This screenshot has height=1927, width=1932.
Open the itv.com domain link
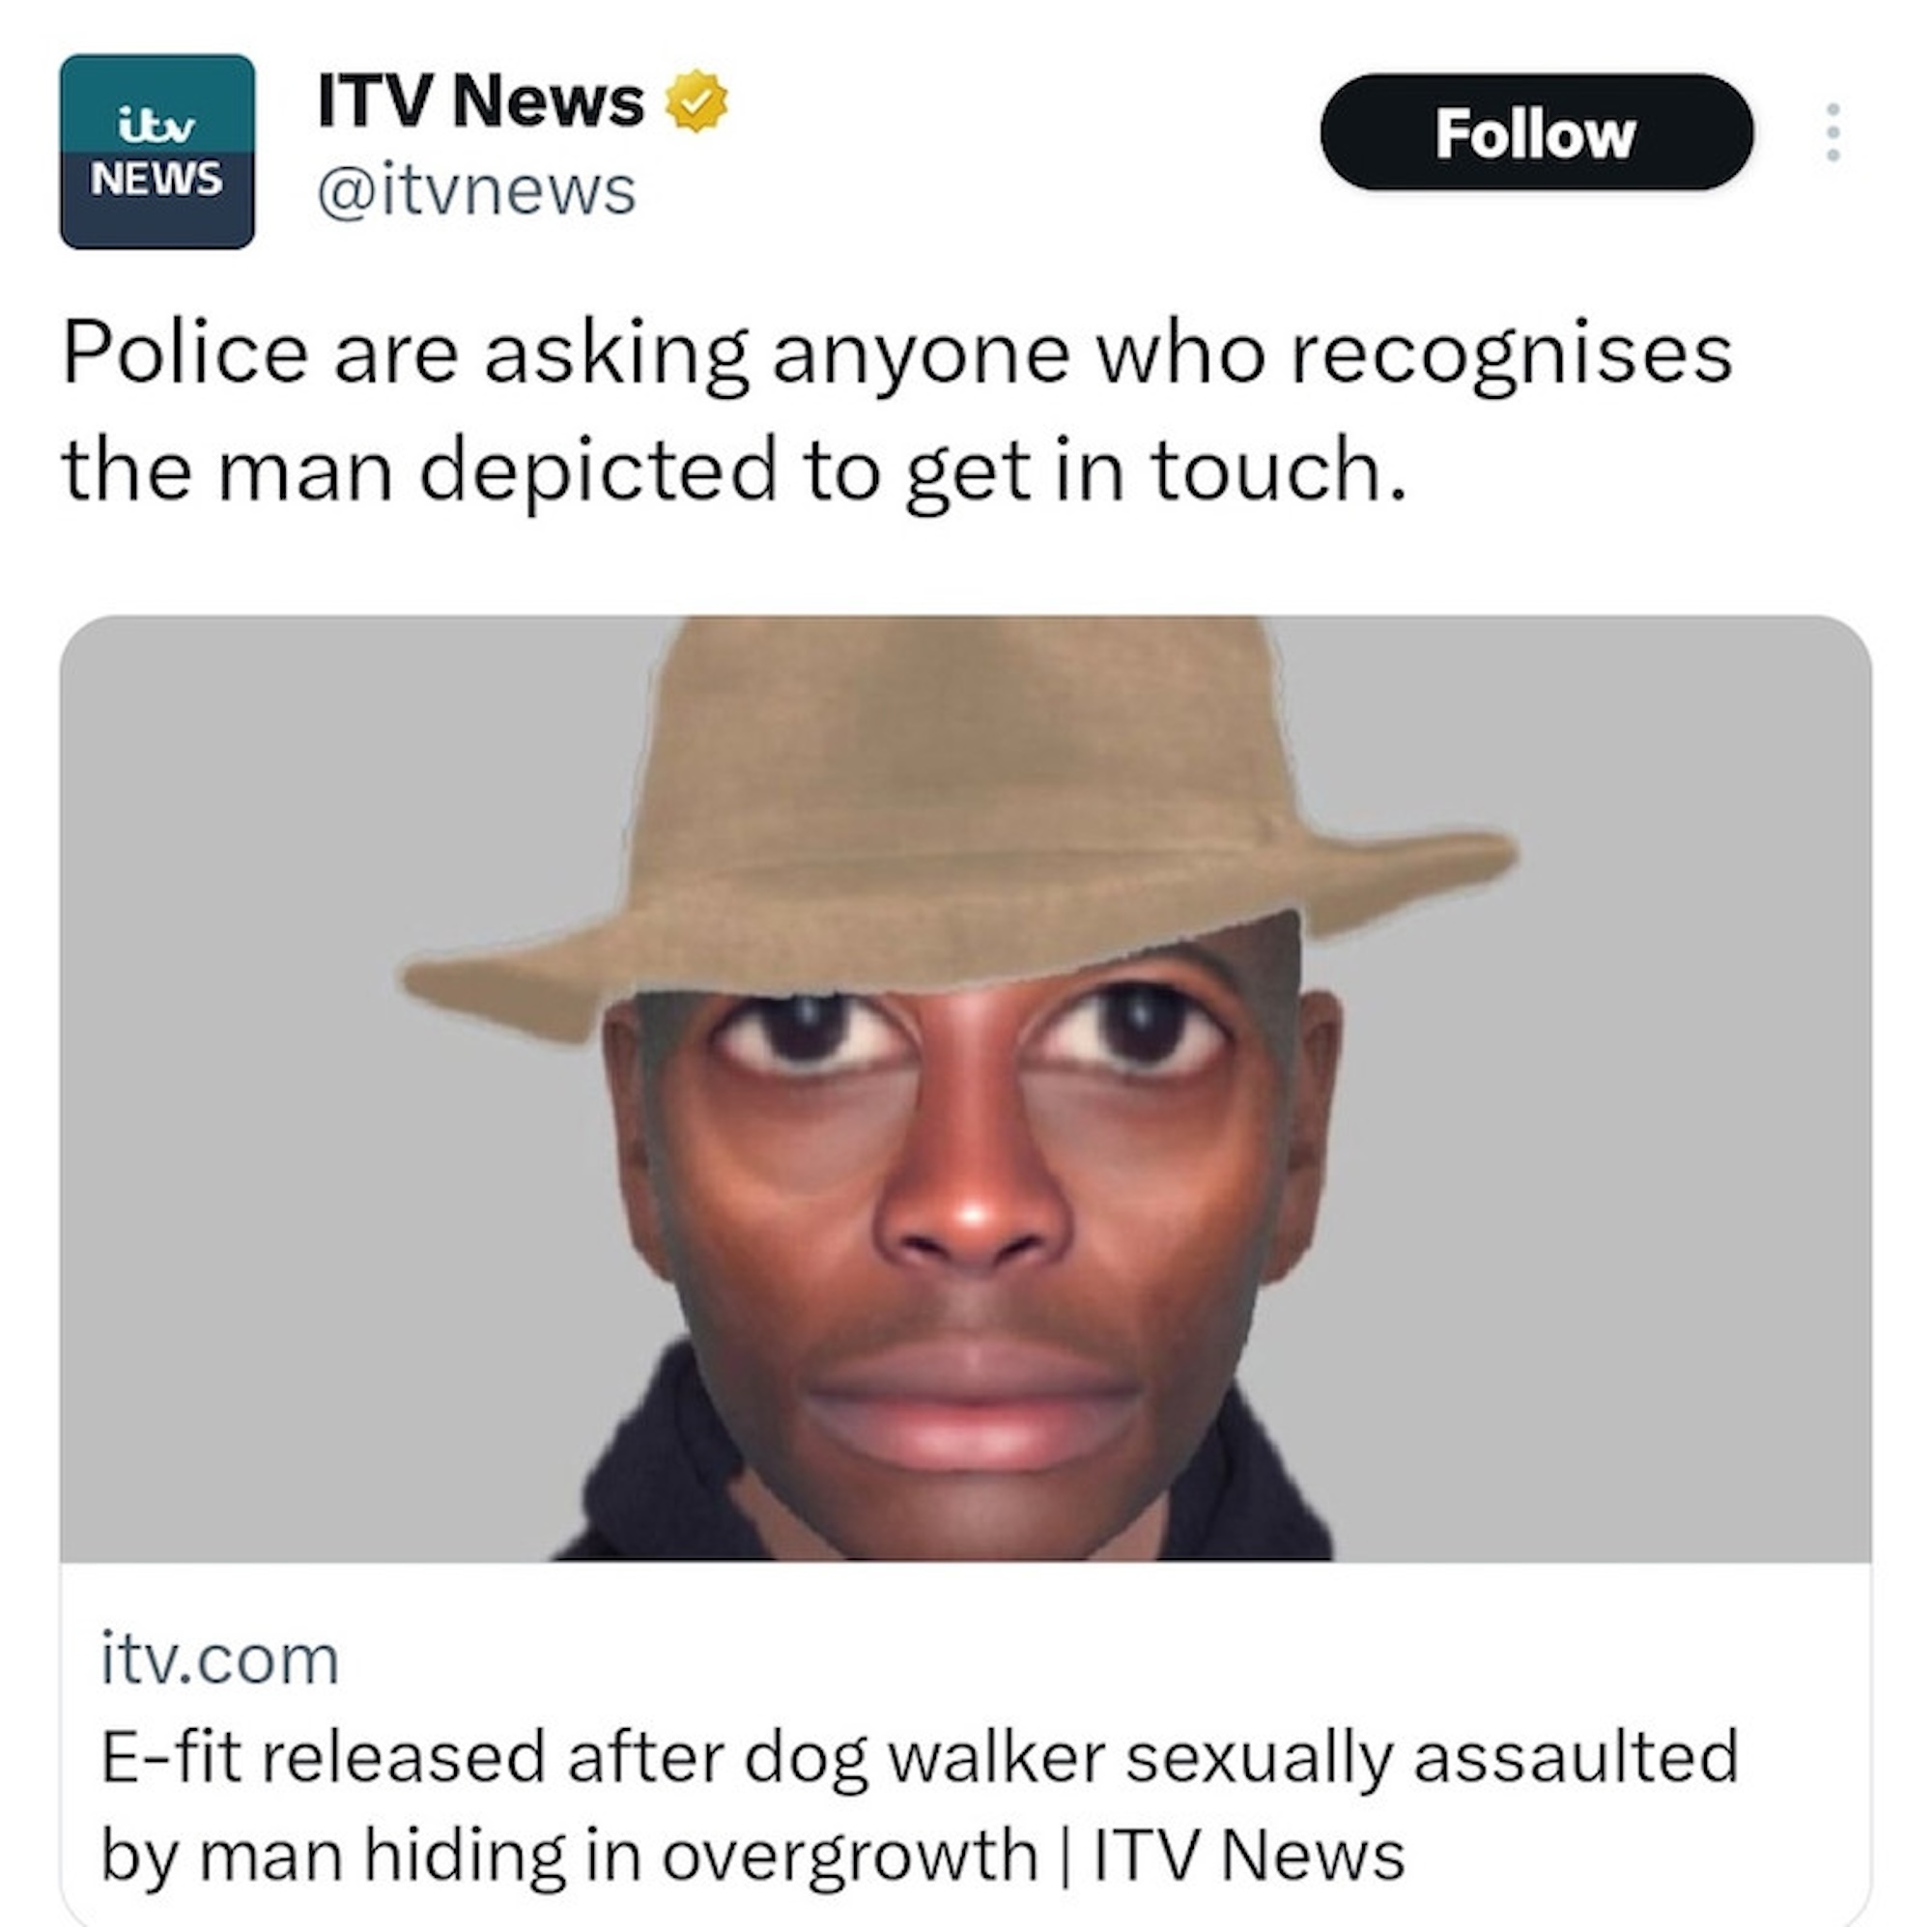point(220,1661)
